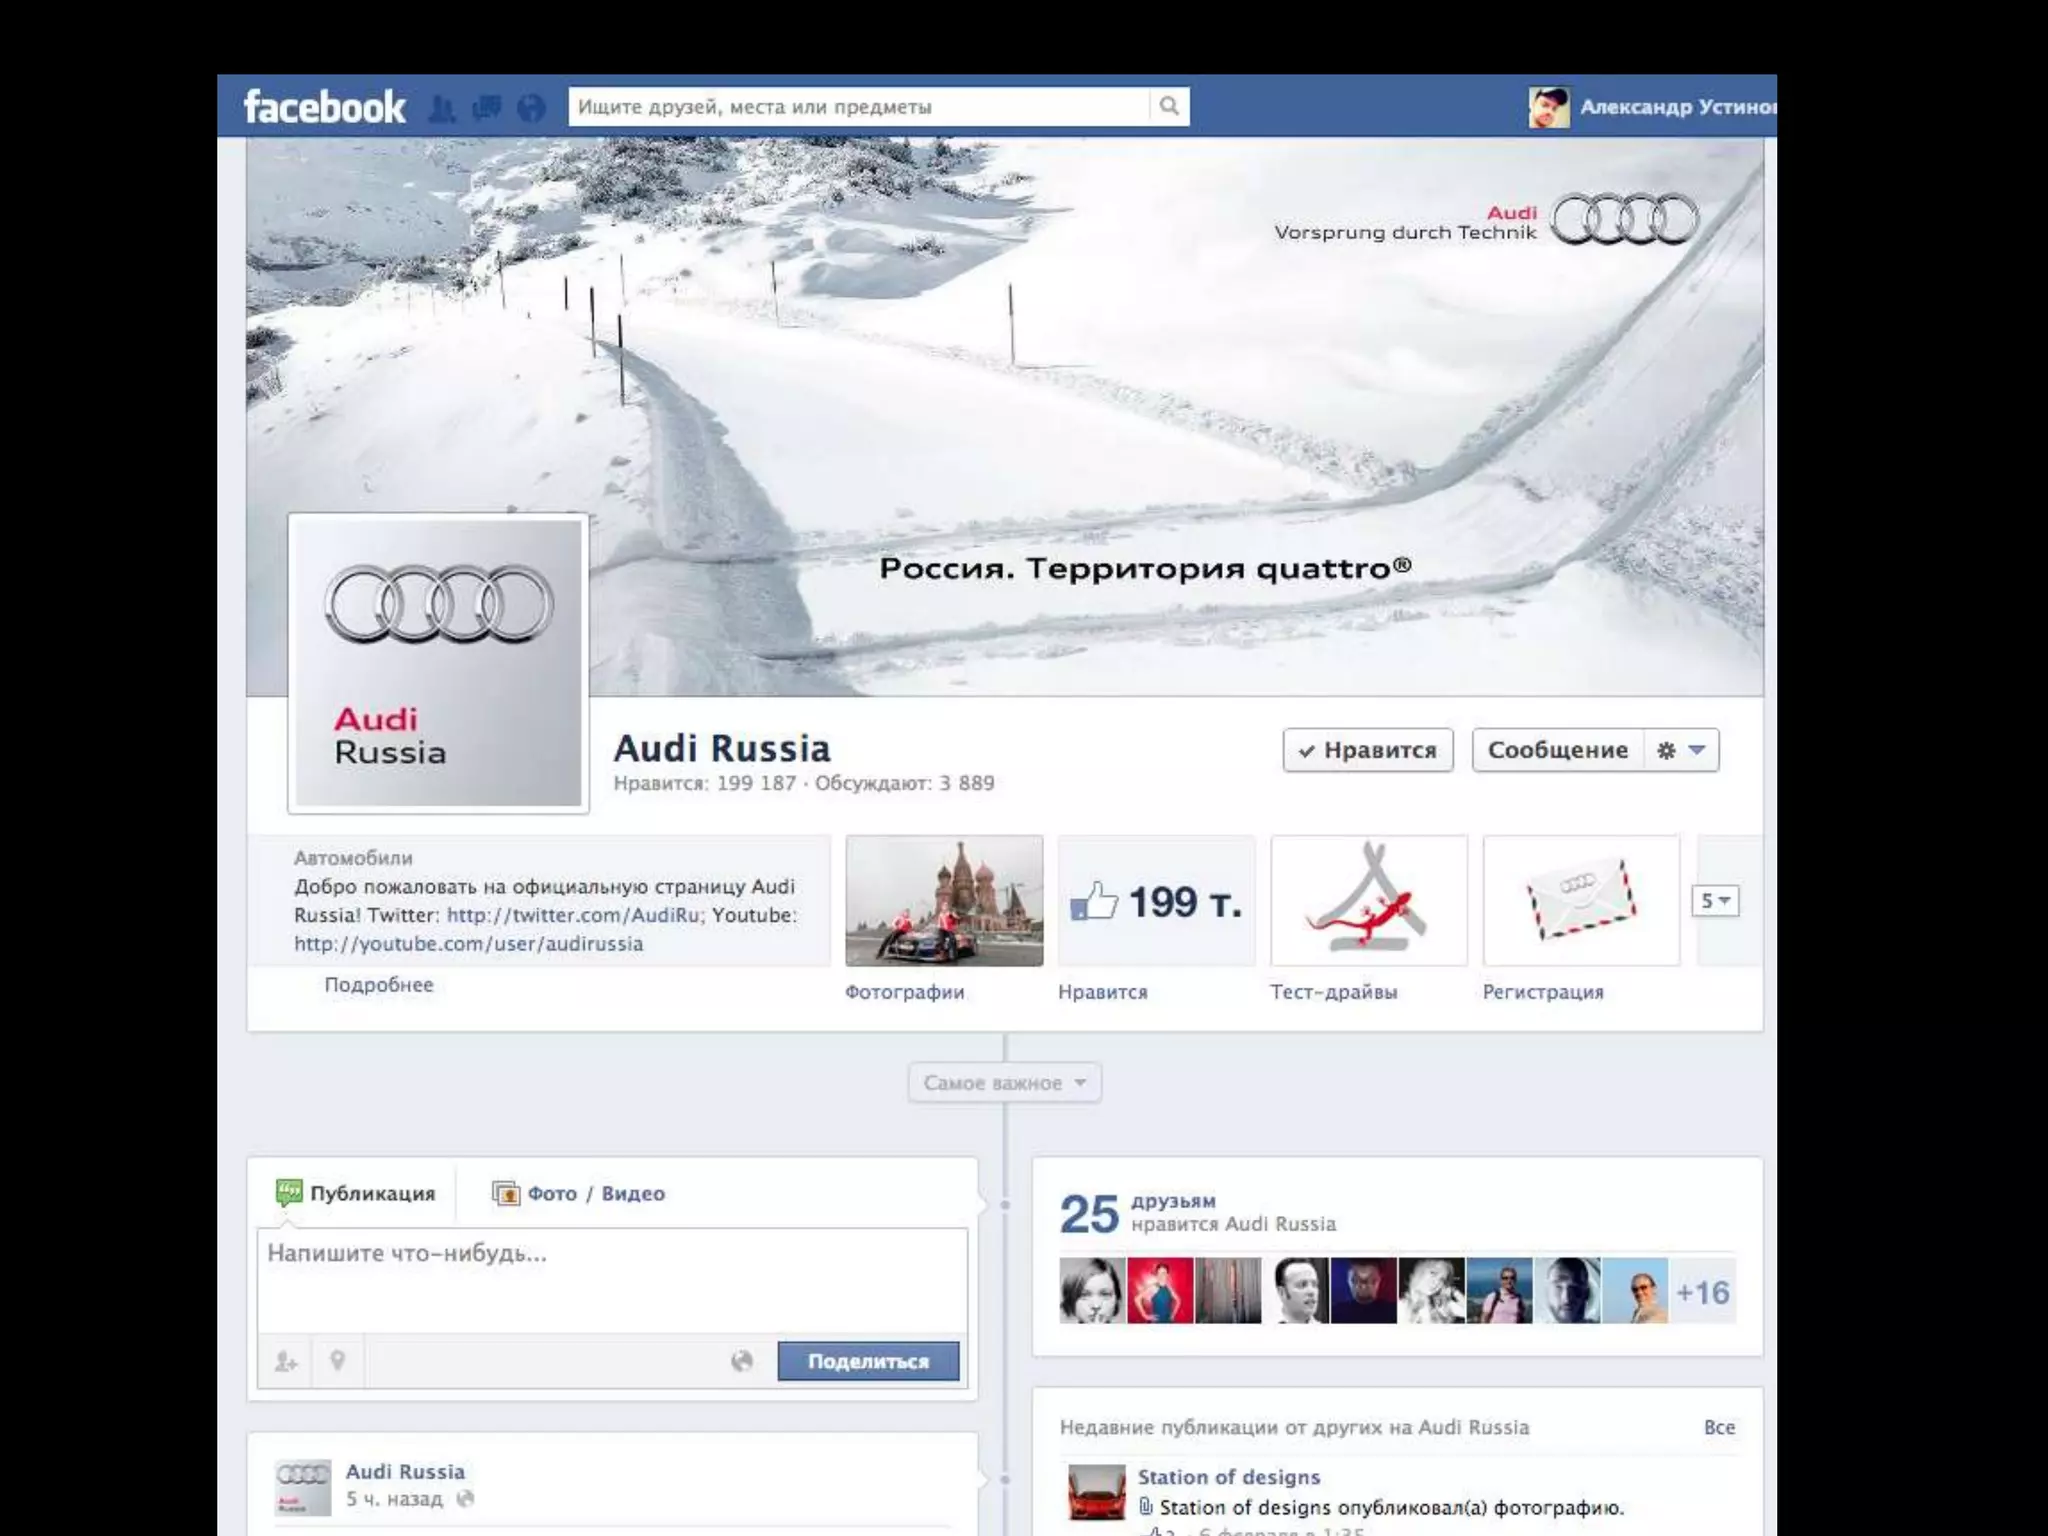The width and height of the screenshot is (2048, 1536).
Task: Open the Тест-драйвы gecko app tile
Action: tap(1368, 900)
